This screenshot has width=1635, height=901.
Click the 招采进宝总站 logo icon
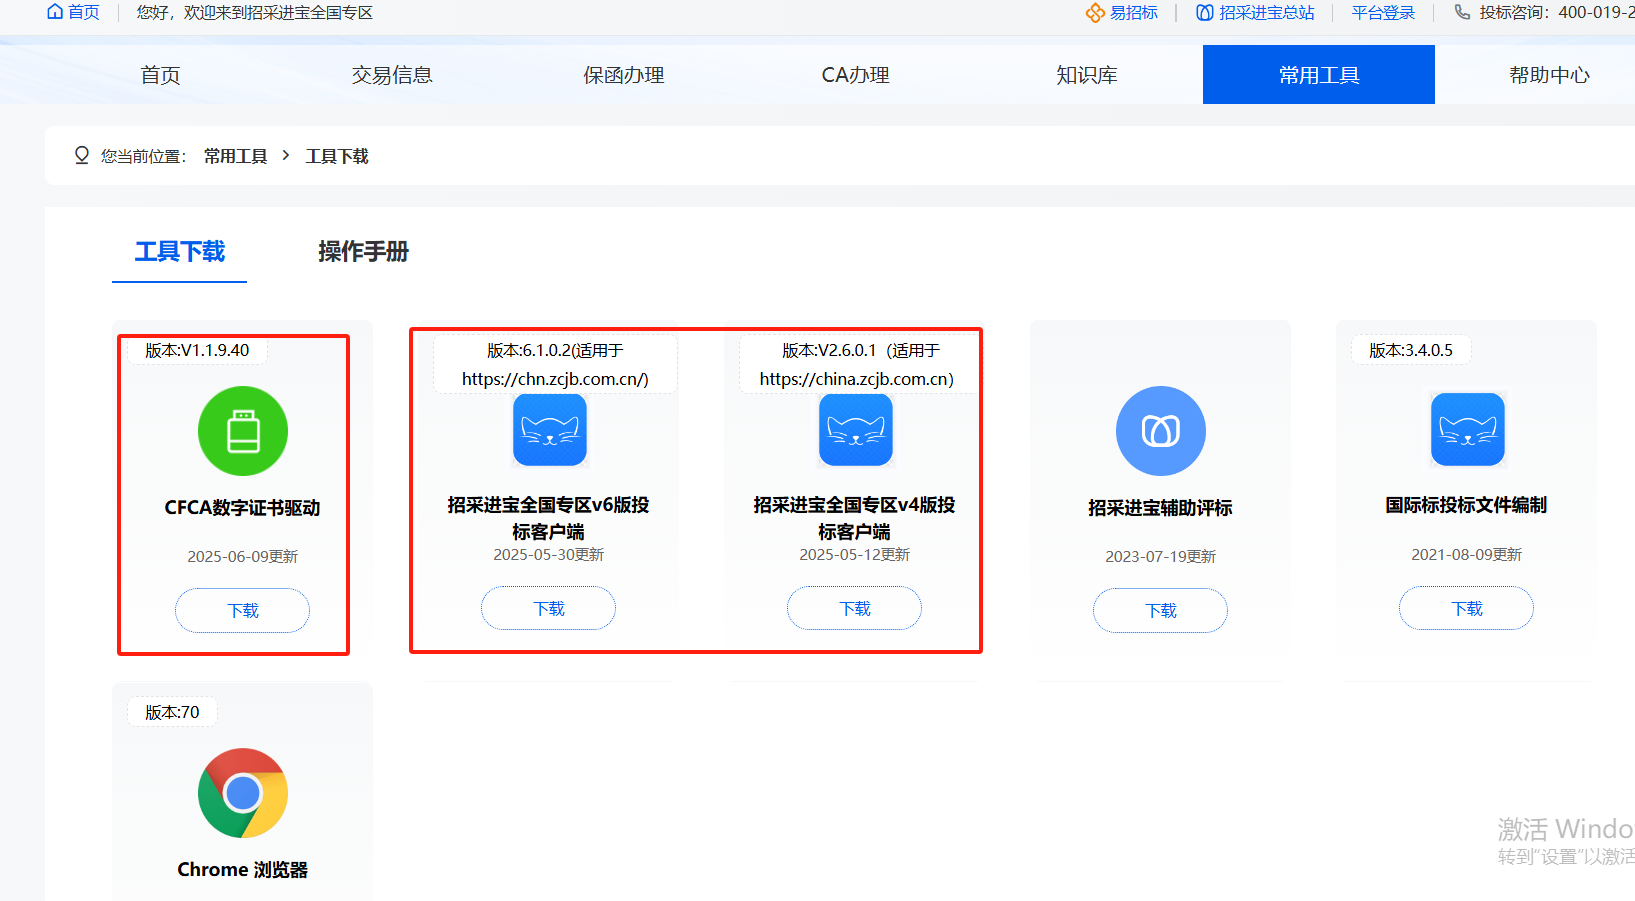pyautogui.click(x=1205, y=13)
